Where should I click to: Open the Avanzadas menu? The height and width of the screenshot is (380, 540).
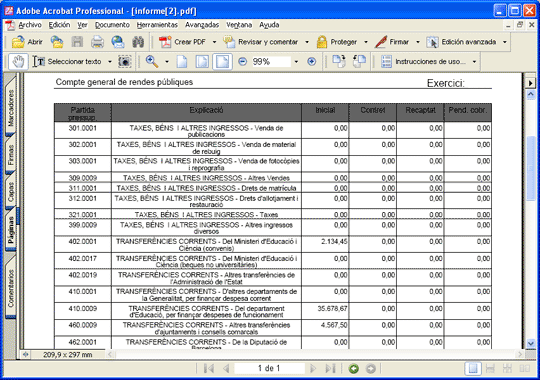coord(202,25)
